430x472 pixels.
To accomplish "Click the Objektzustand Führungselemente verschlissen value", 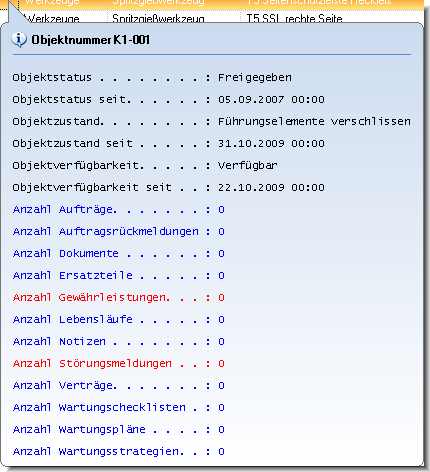I will tap(314, 122).
